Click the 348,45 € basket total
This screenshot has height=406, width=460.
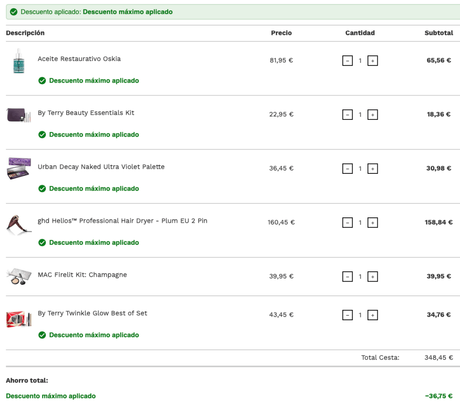click(439, 358)
